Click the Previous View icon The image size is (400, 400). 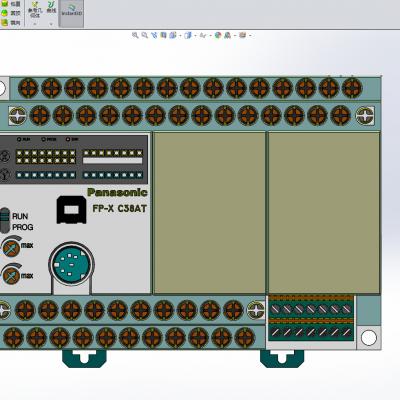click(x=154, y=35)
